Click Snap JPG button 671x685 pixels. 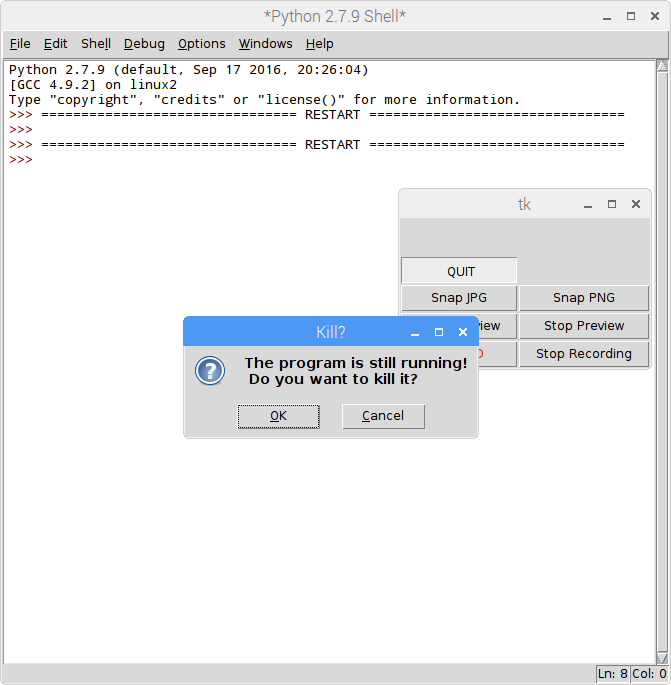[x=459, y=298]
